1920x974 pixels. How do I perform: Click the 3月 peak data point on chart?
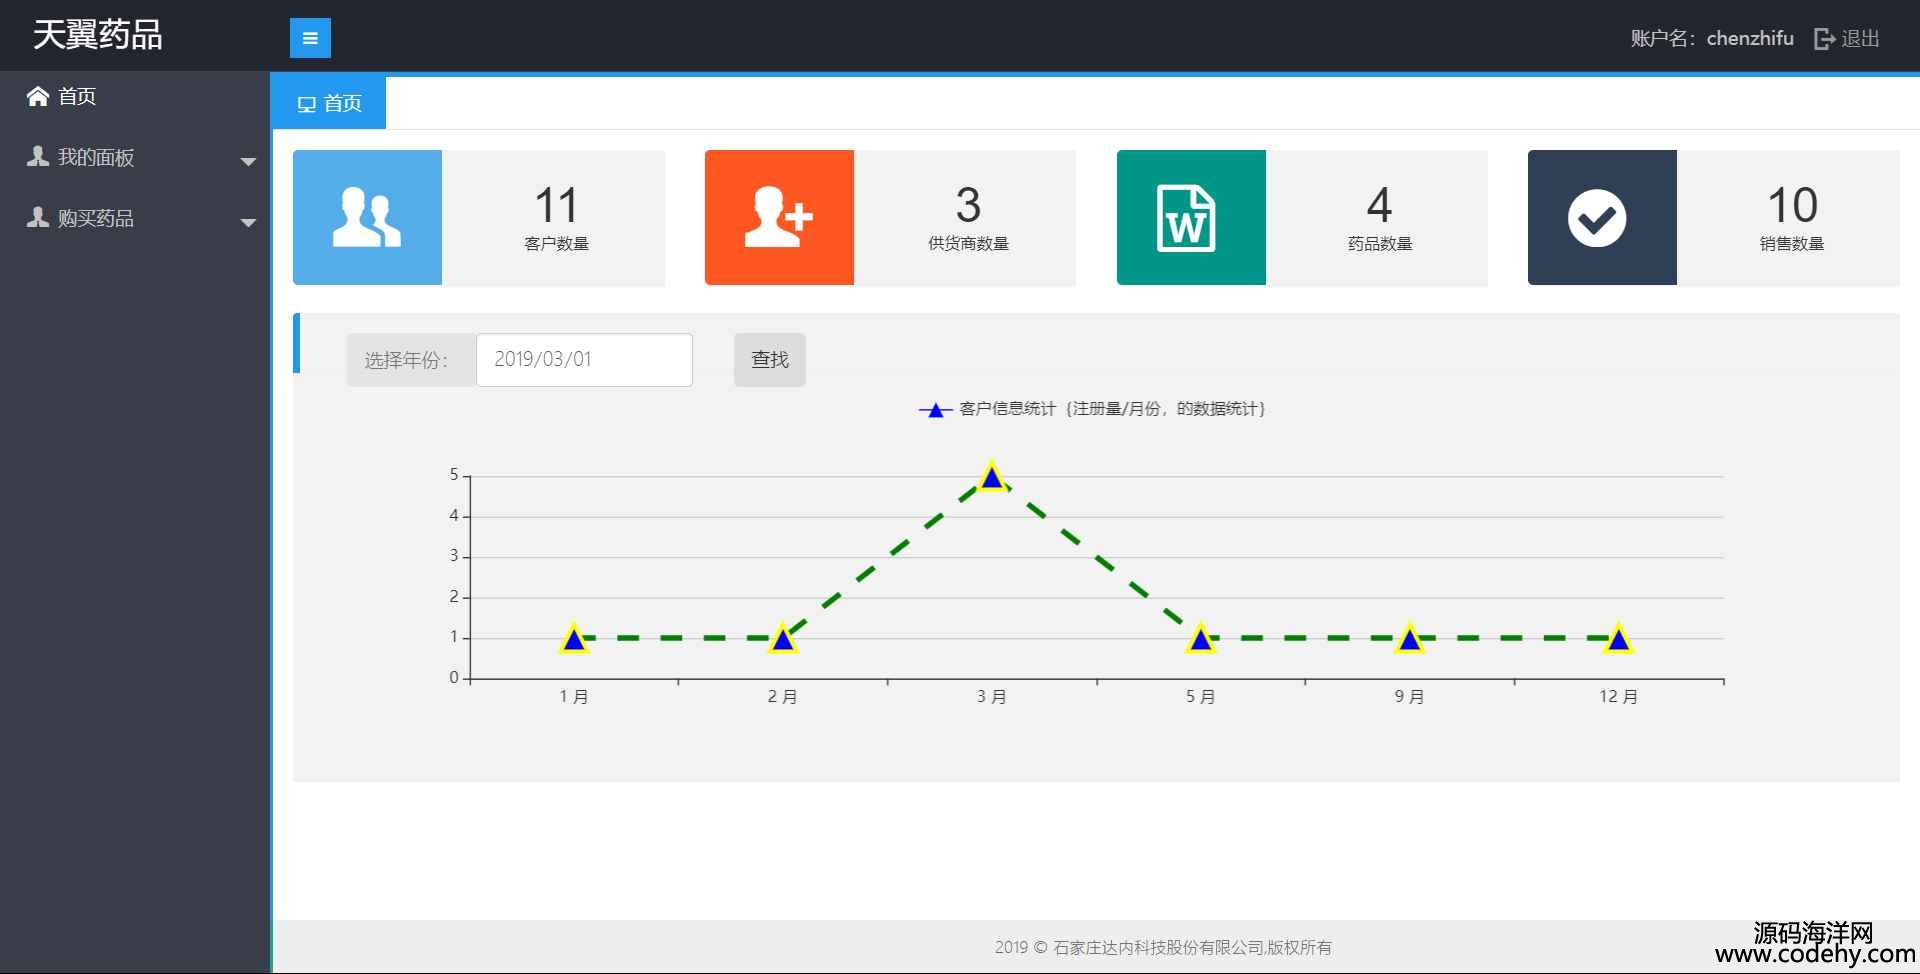tap(992, 478)
